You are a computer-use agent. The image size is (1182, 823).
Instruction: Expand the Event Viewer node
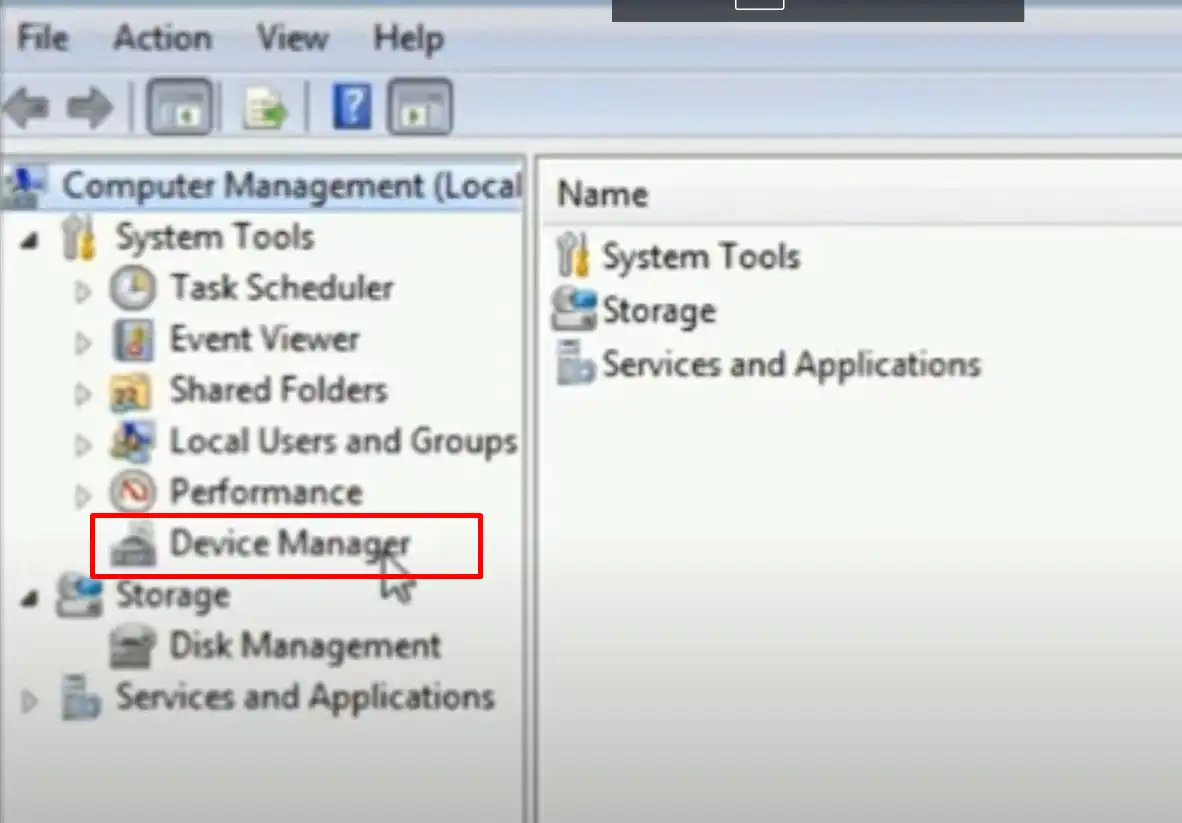[x=83, y=343]
